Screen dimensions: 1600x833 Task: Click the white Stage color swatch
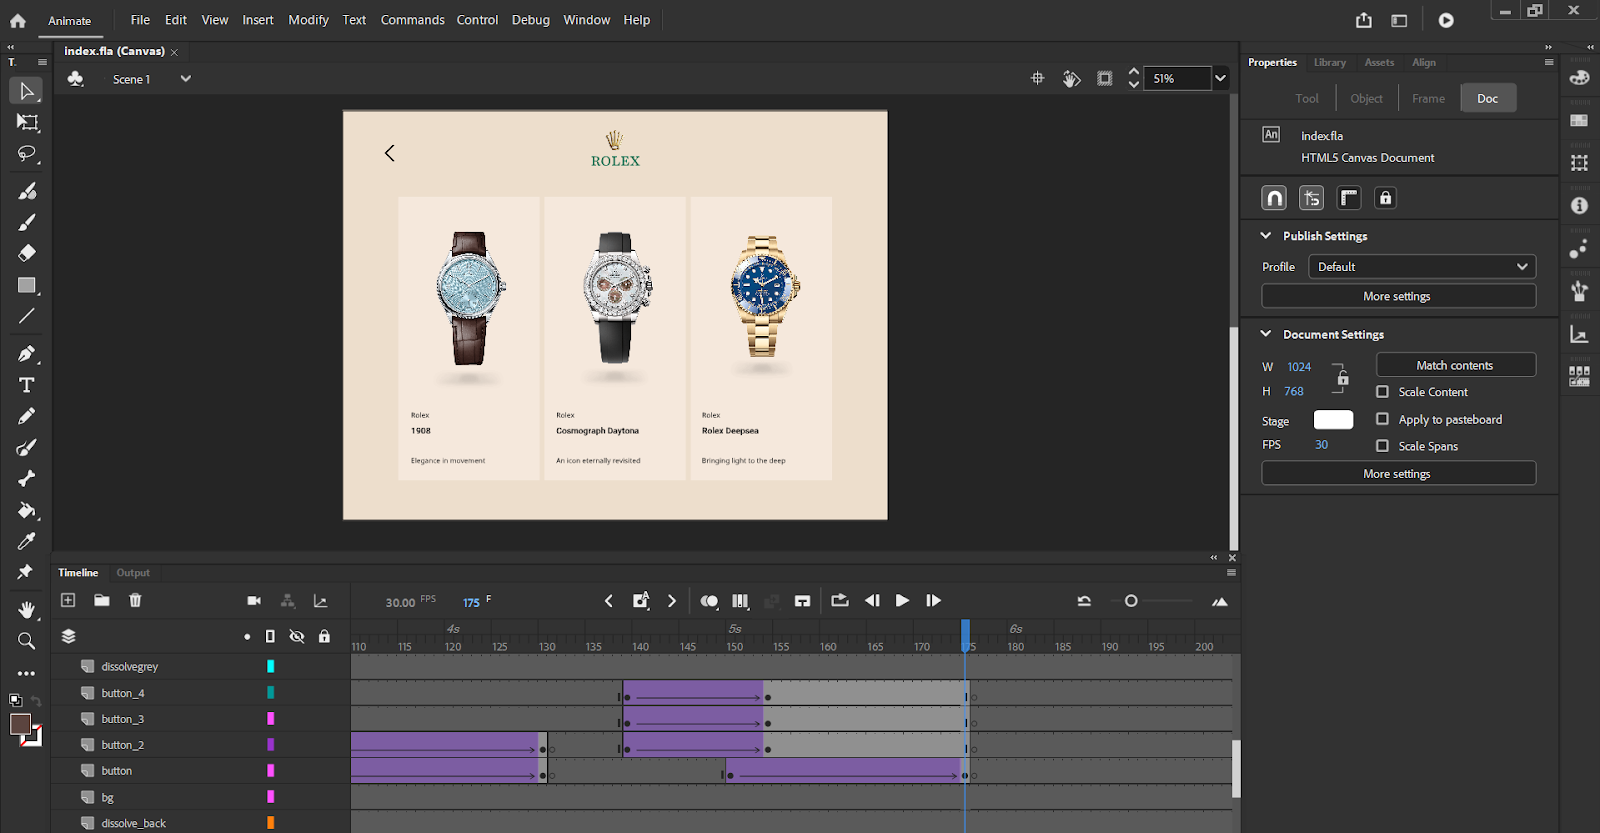pos(1333,420)
